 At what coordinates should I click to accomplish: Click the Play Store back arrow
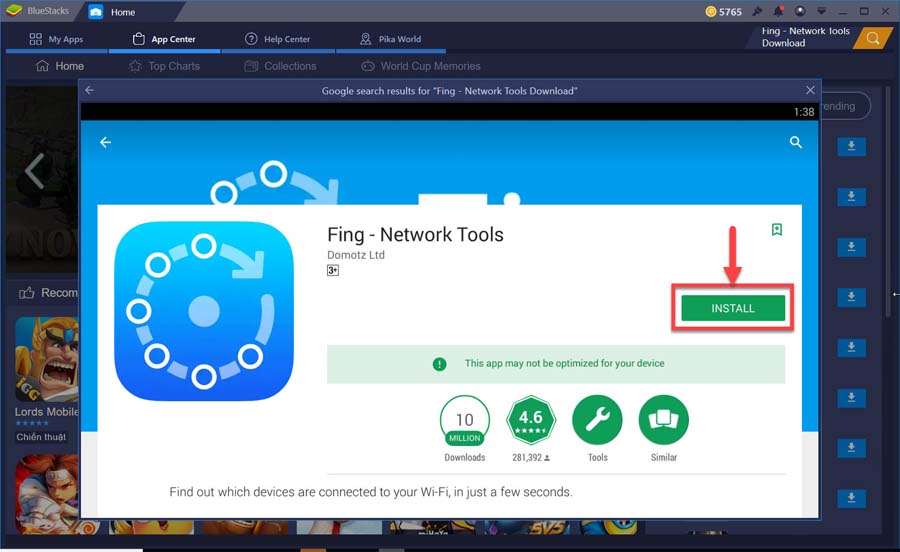[106, 142]
